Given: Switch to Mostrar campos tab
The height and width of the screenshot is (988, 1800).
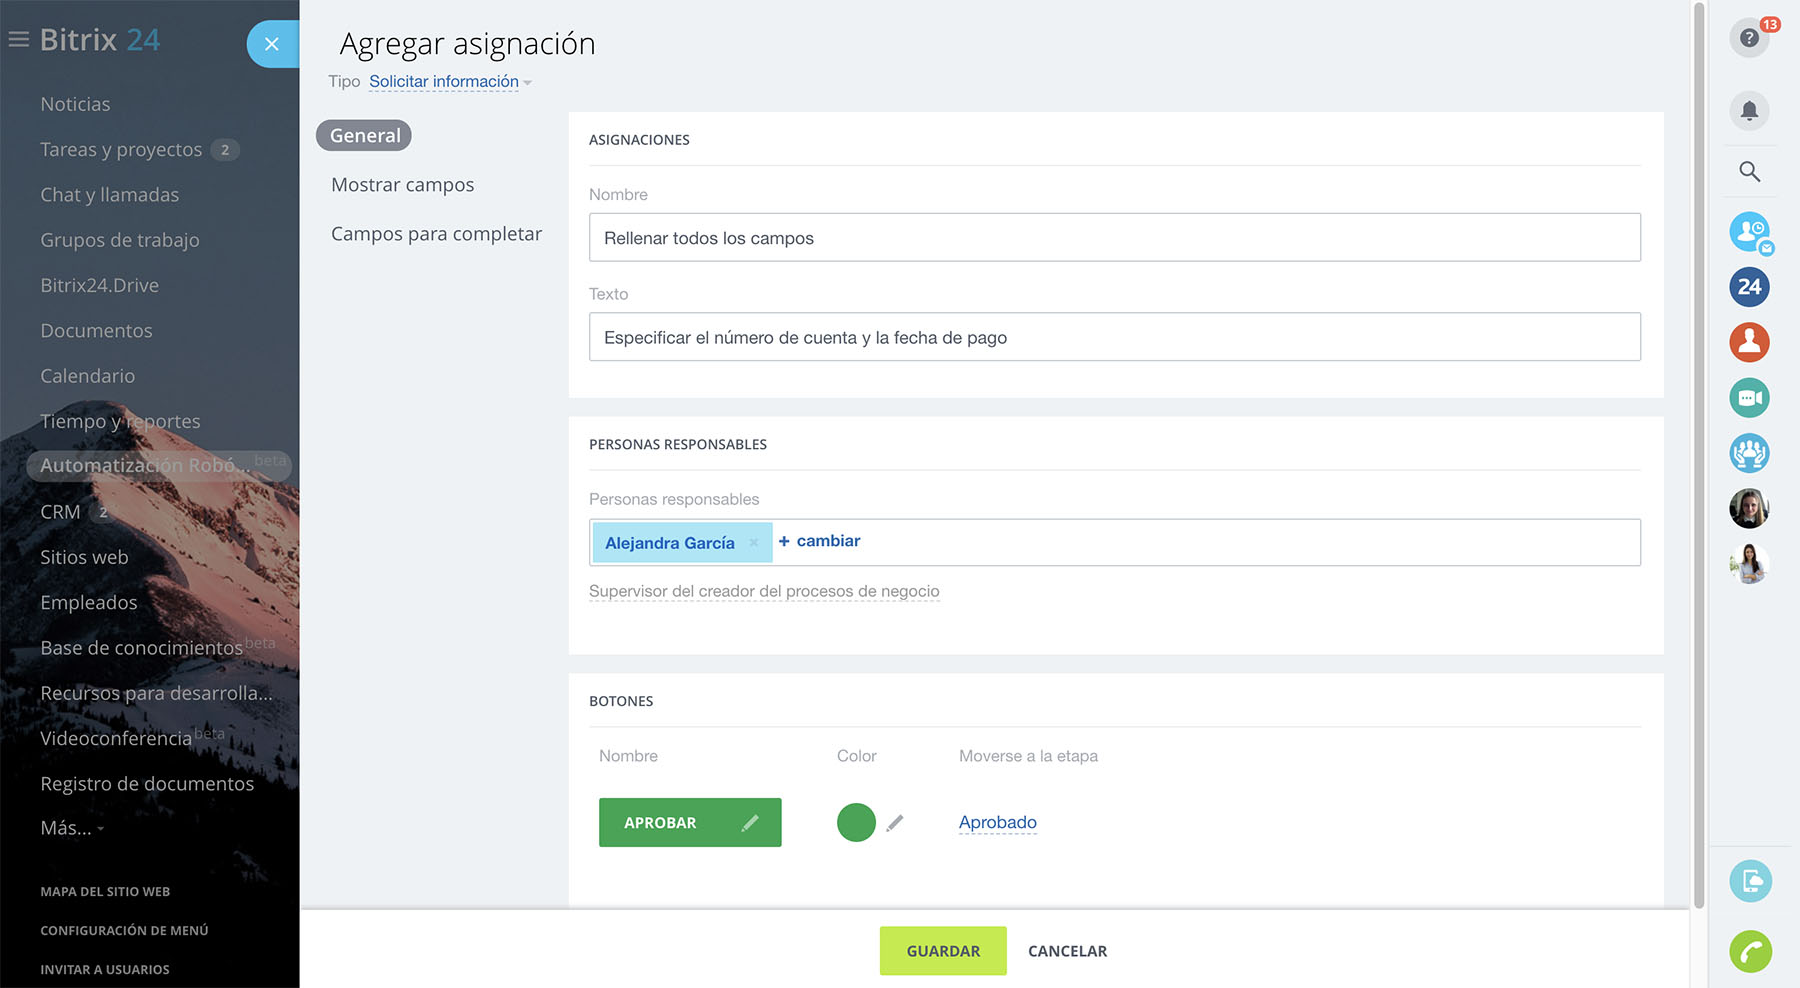Looking at the screenshot, I should [402, 185].
